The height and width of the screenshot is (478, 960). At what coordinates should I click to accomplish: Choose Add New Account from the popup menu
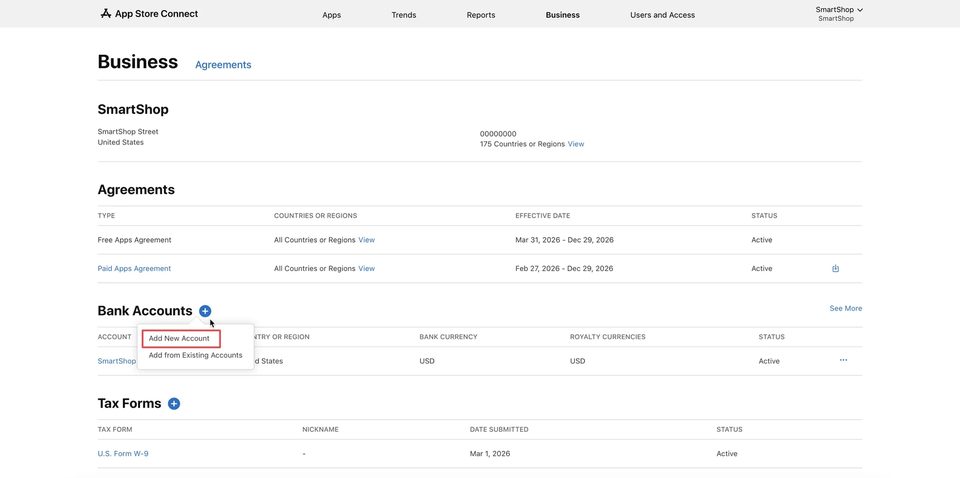pyautogui.click(x=179, y=338)
